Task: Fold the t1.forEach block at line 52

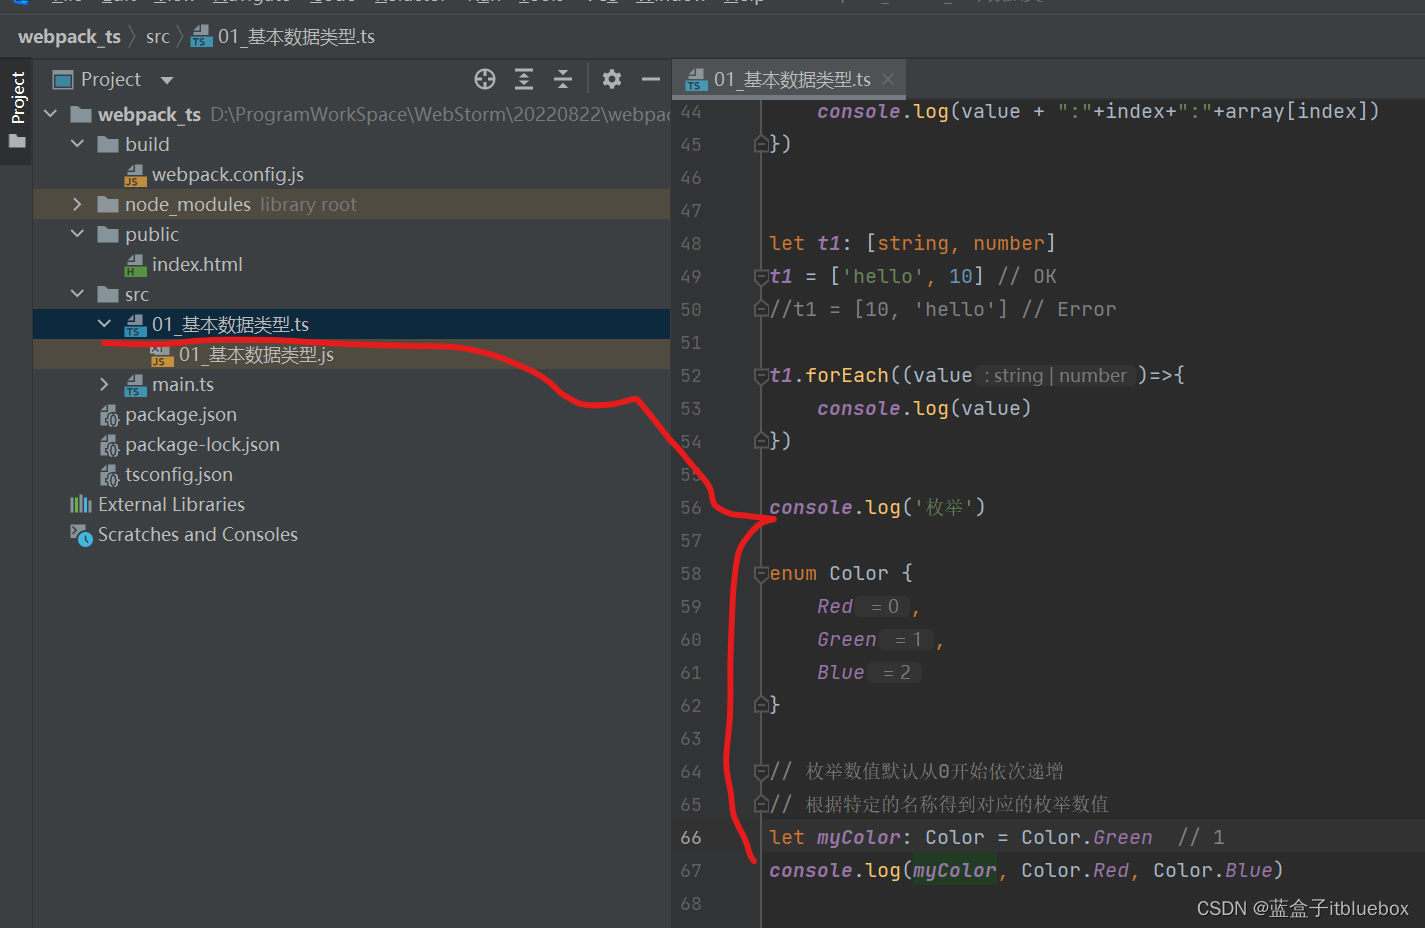Action: (x=760, y=376)
